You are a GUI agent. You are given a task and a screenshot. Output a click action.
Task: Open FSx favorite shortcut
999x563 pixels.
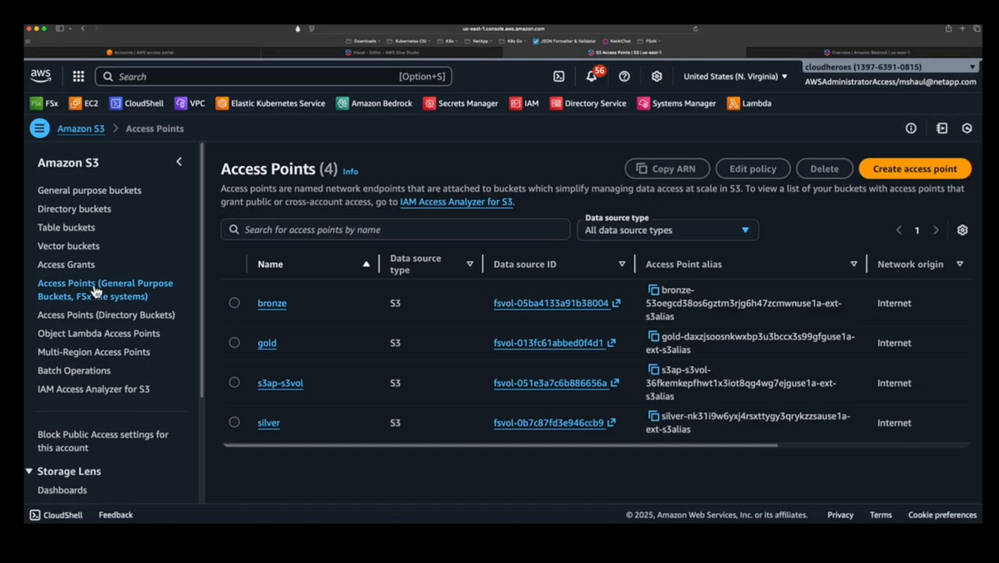[44, 103]
